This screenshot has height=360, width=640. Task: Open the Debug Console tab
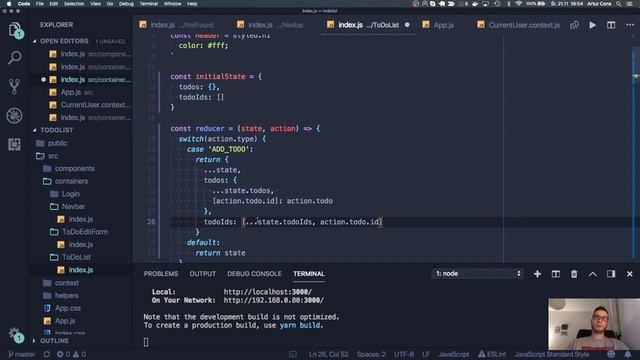(x=254, y=274)
